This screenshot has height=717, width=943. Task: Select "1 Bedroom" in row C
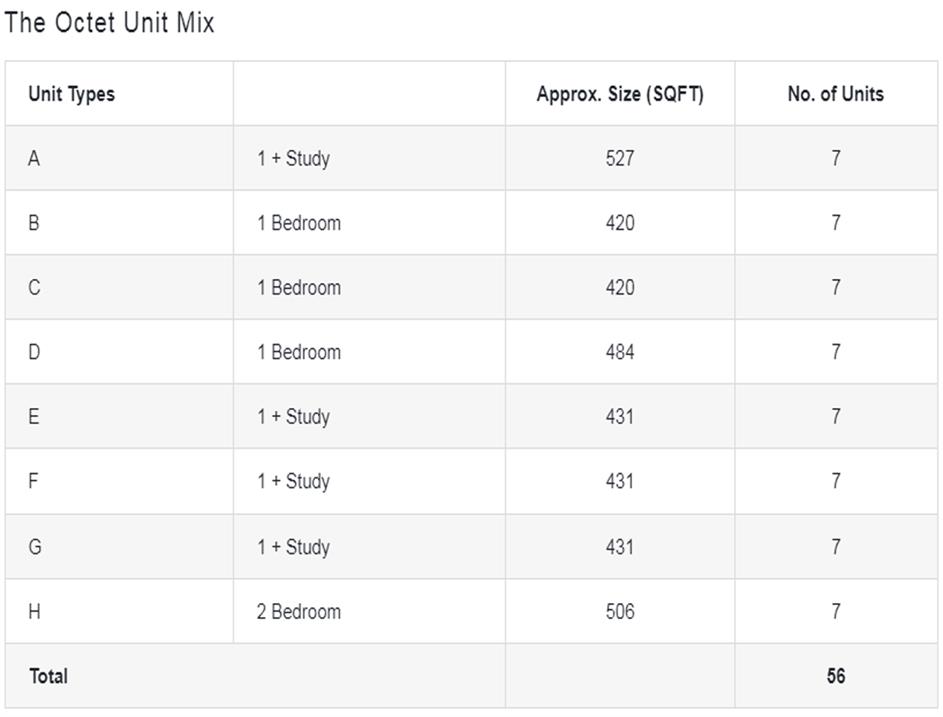point(298,288)
